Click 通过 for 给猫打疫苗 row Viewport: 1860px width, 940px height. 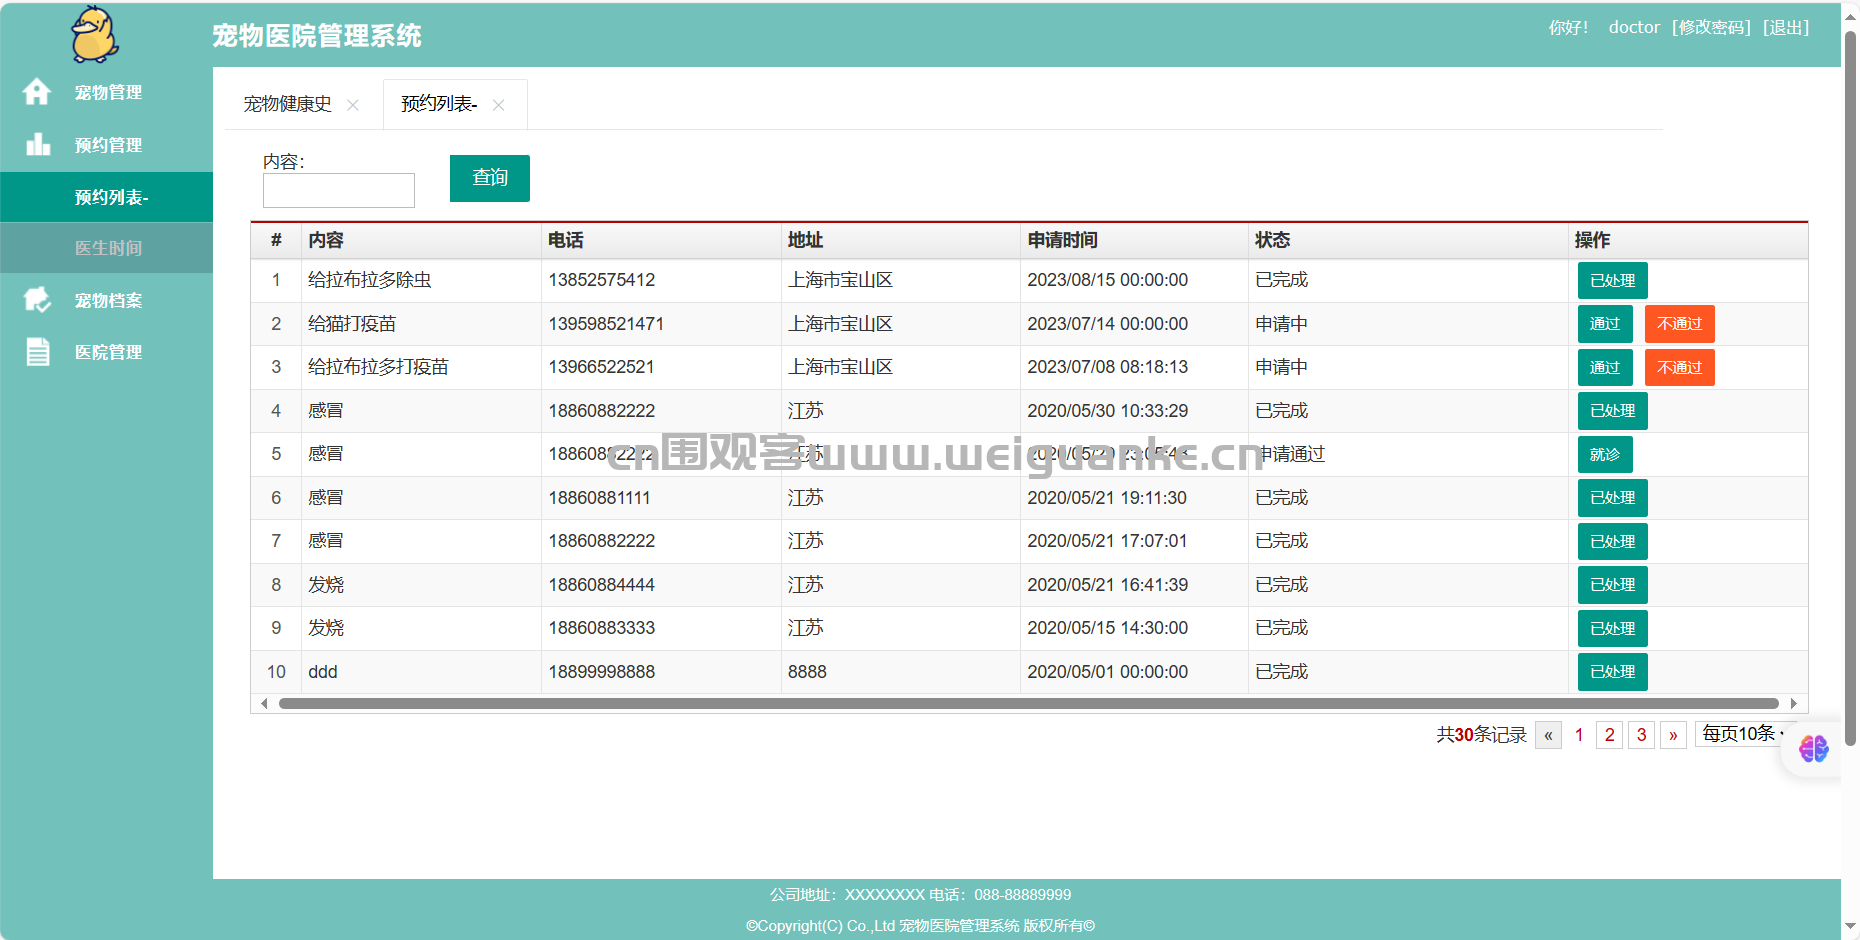tap(1605, 324)
